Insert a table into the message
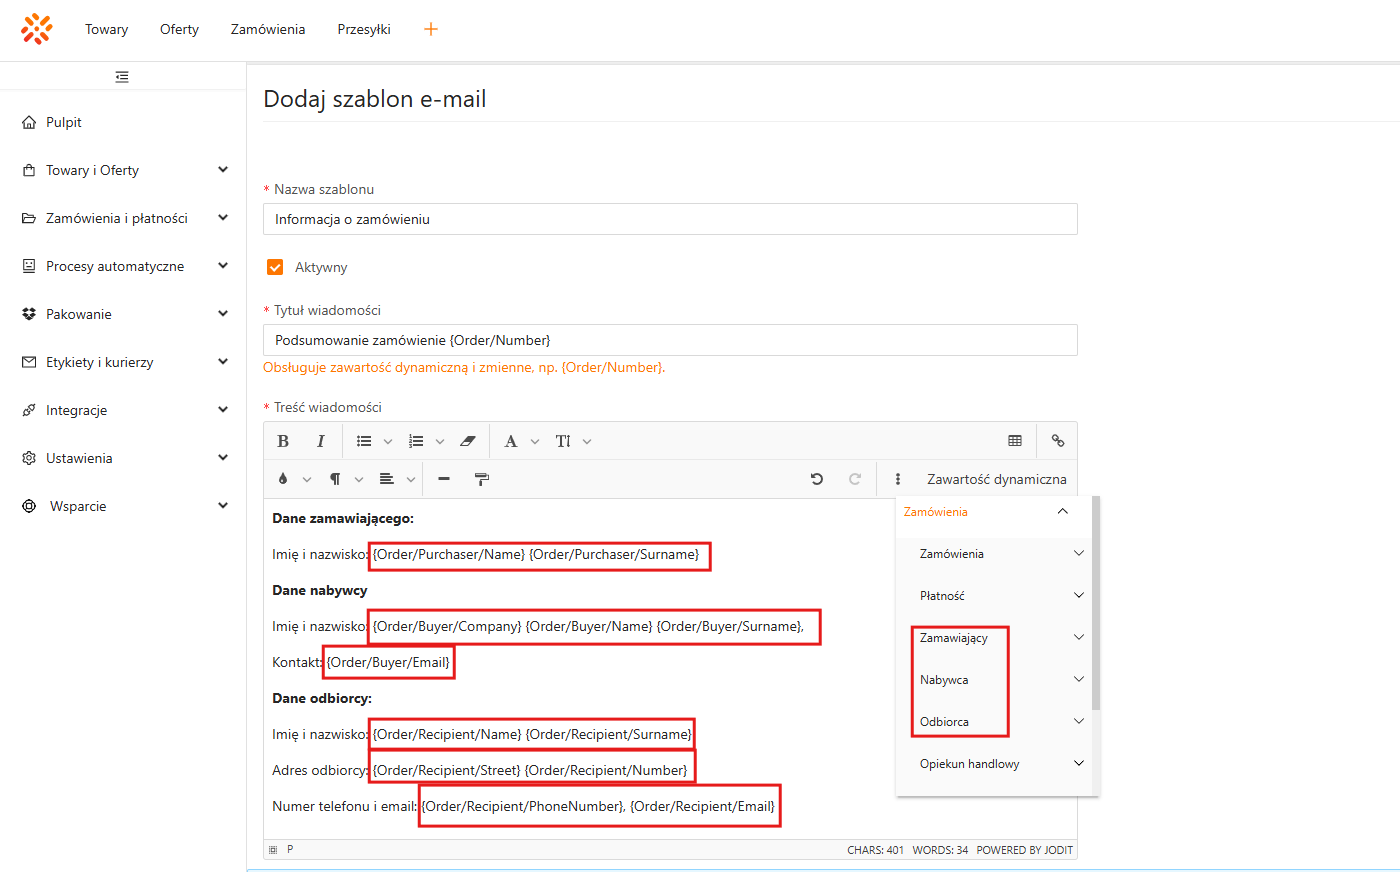Image resolution: width=1400 pixels, height=872 pixels. pyautogui.click(x=1015, y=441)
